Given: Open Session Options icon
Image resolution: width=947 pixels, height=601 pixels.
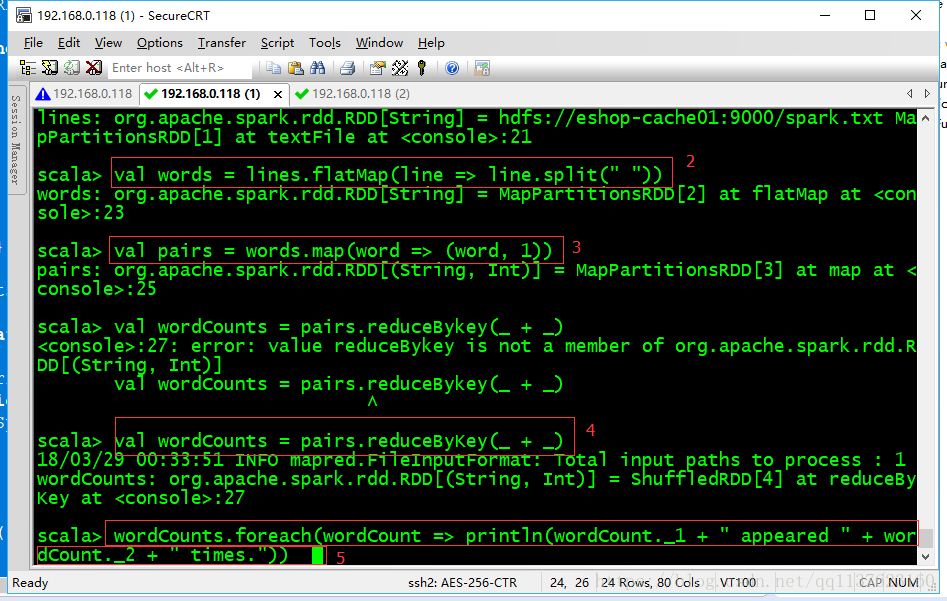Looking at the screenshot, I should coord(377,68).
